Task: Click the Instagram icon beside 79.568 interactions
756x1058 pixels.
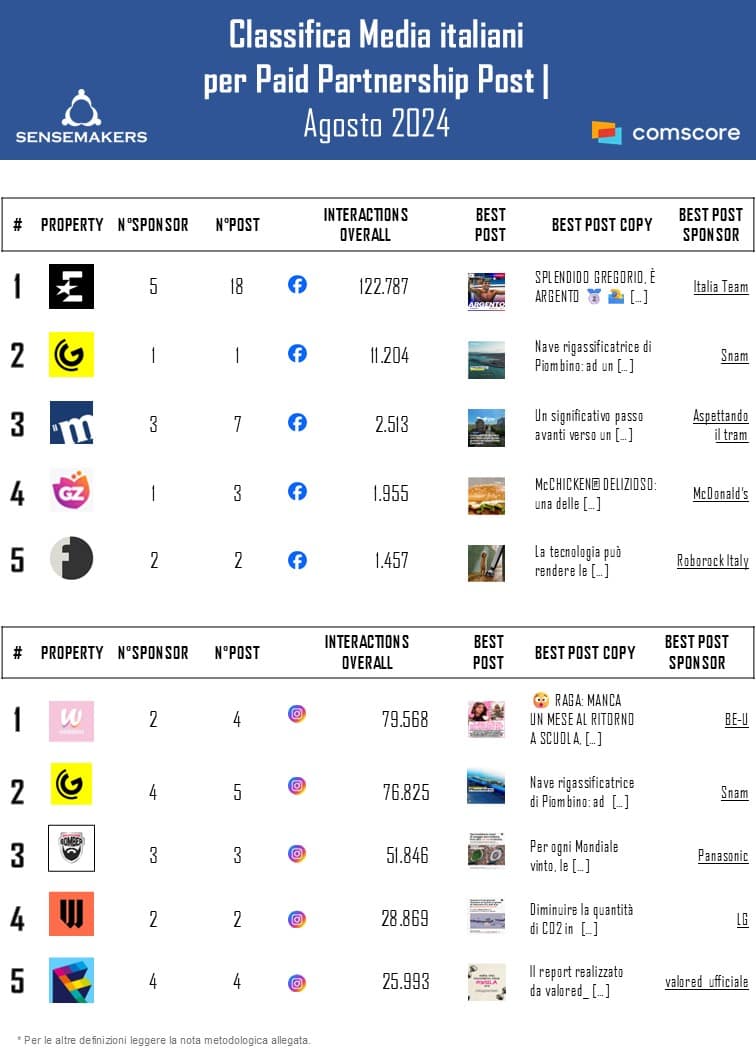Action: (x=297, y=714)
